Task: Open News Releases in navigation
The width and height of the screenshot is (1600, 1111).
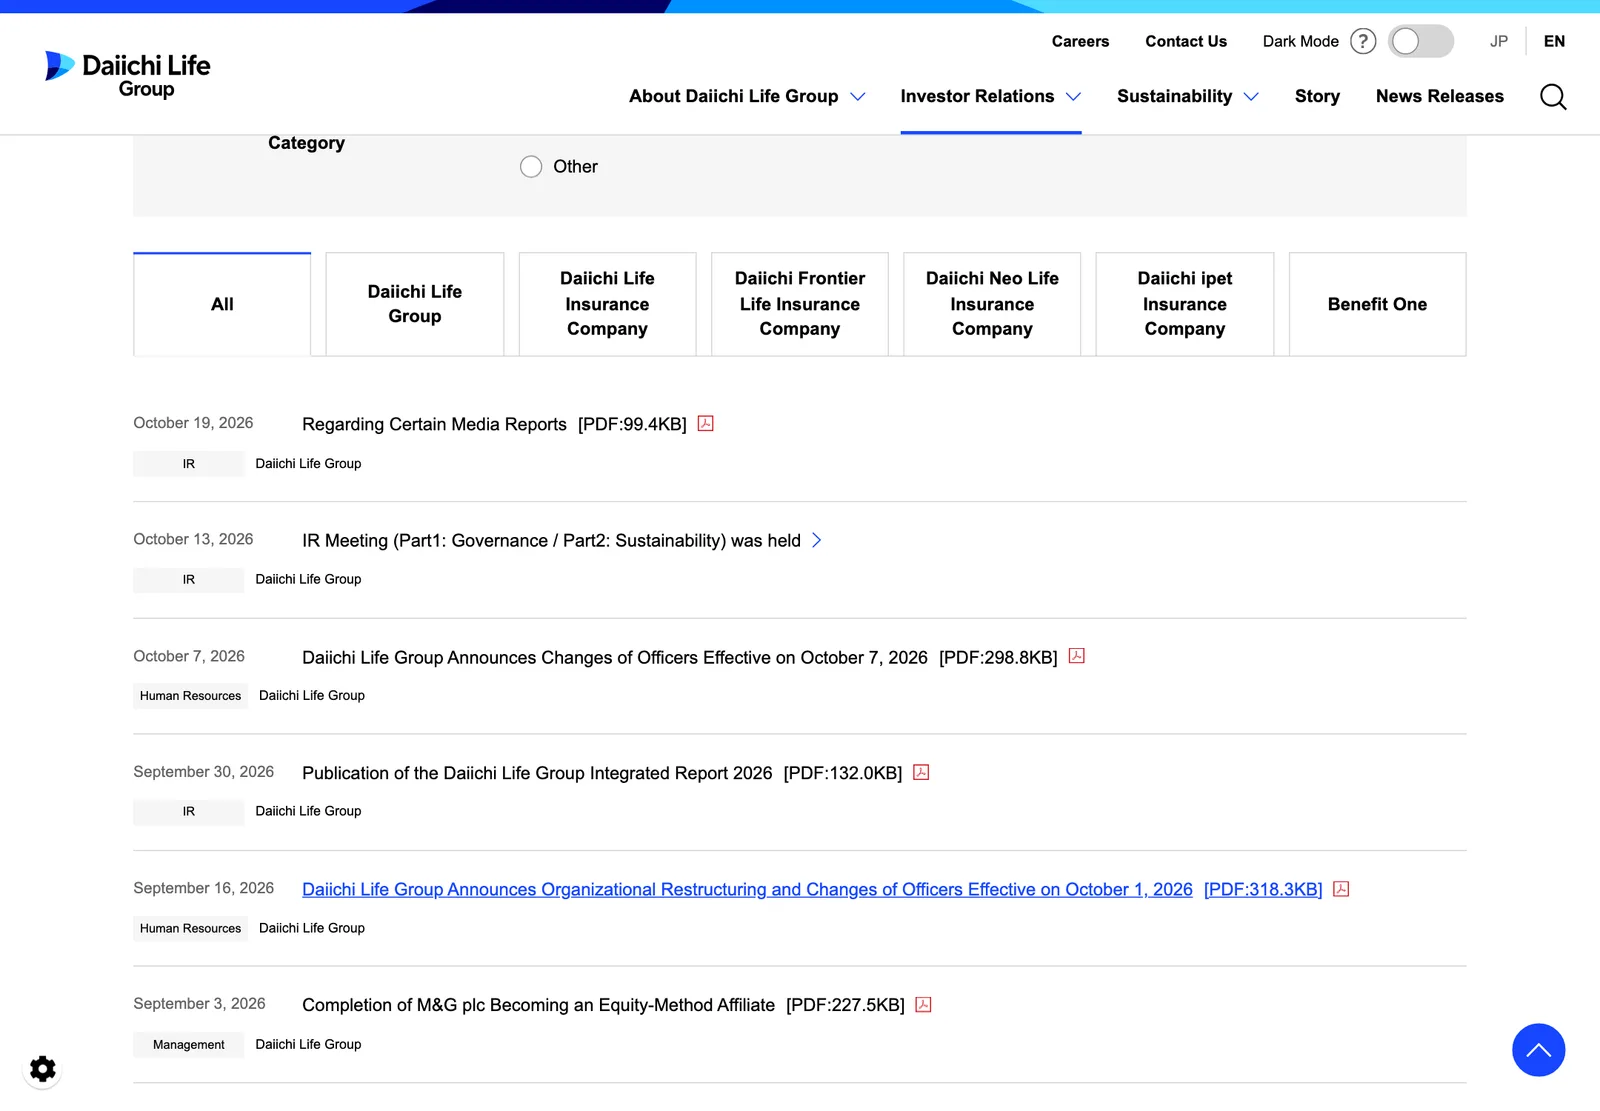Action: pos(1440,97)
